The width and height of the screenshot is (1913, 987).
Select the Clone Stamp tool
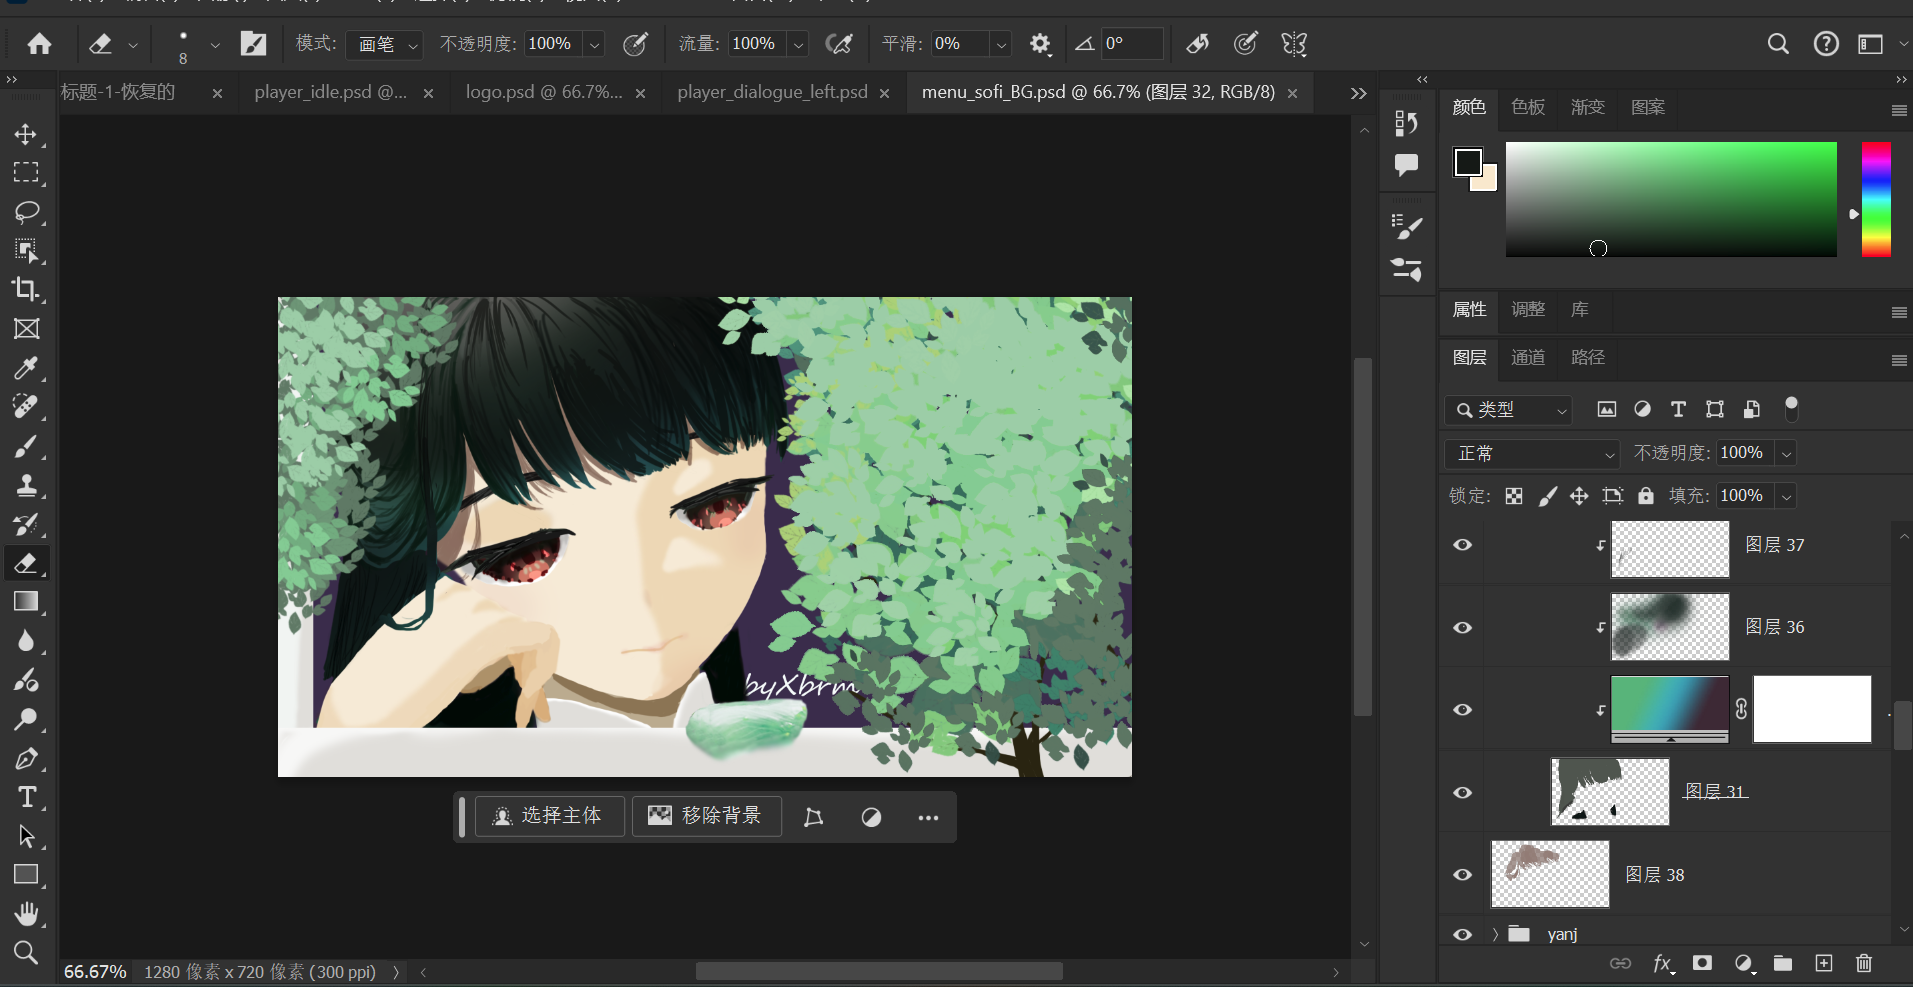click(26, 486)
